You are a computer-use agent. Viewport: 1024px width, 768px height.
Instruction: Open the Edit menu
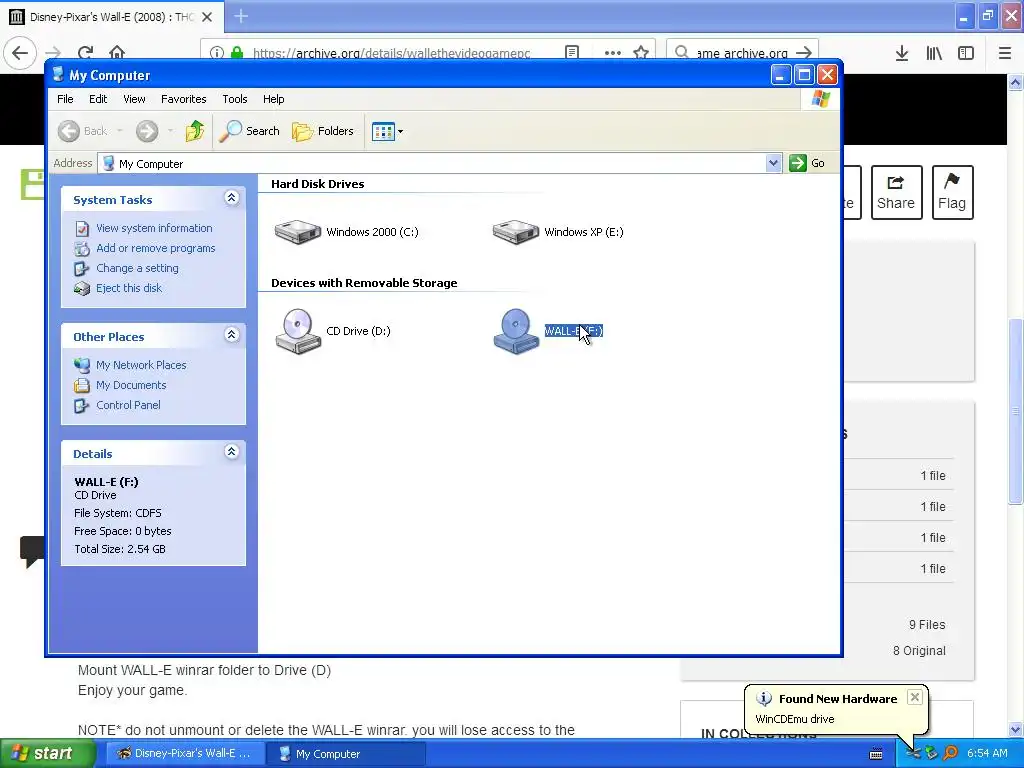[x=98, y=99]
